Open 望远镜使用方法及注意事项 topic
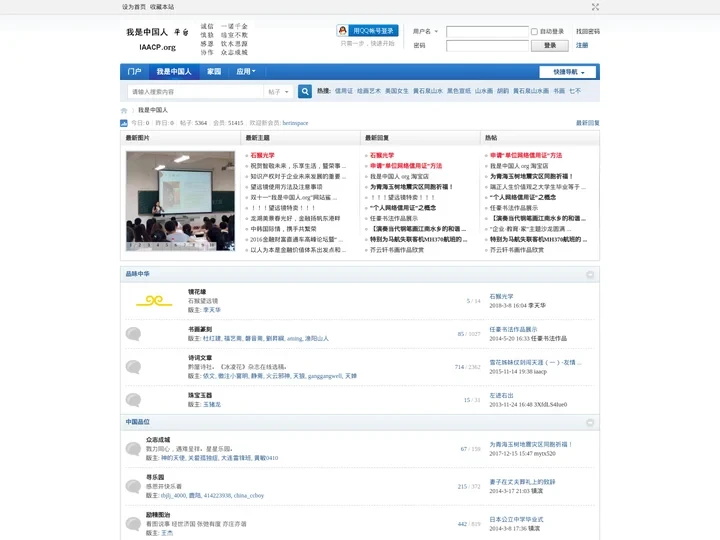The image size is (720, 540). click(287, 187)
